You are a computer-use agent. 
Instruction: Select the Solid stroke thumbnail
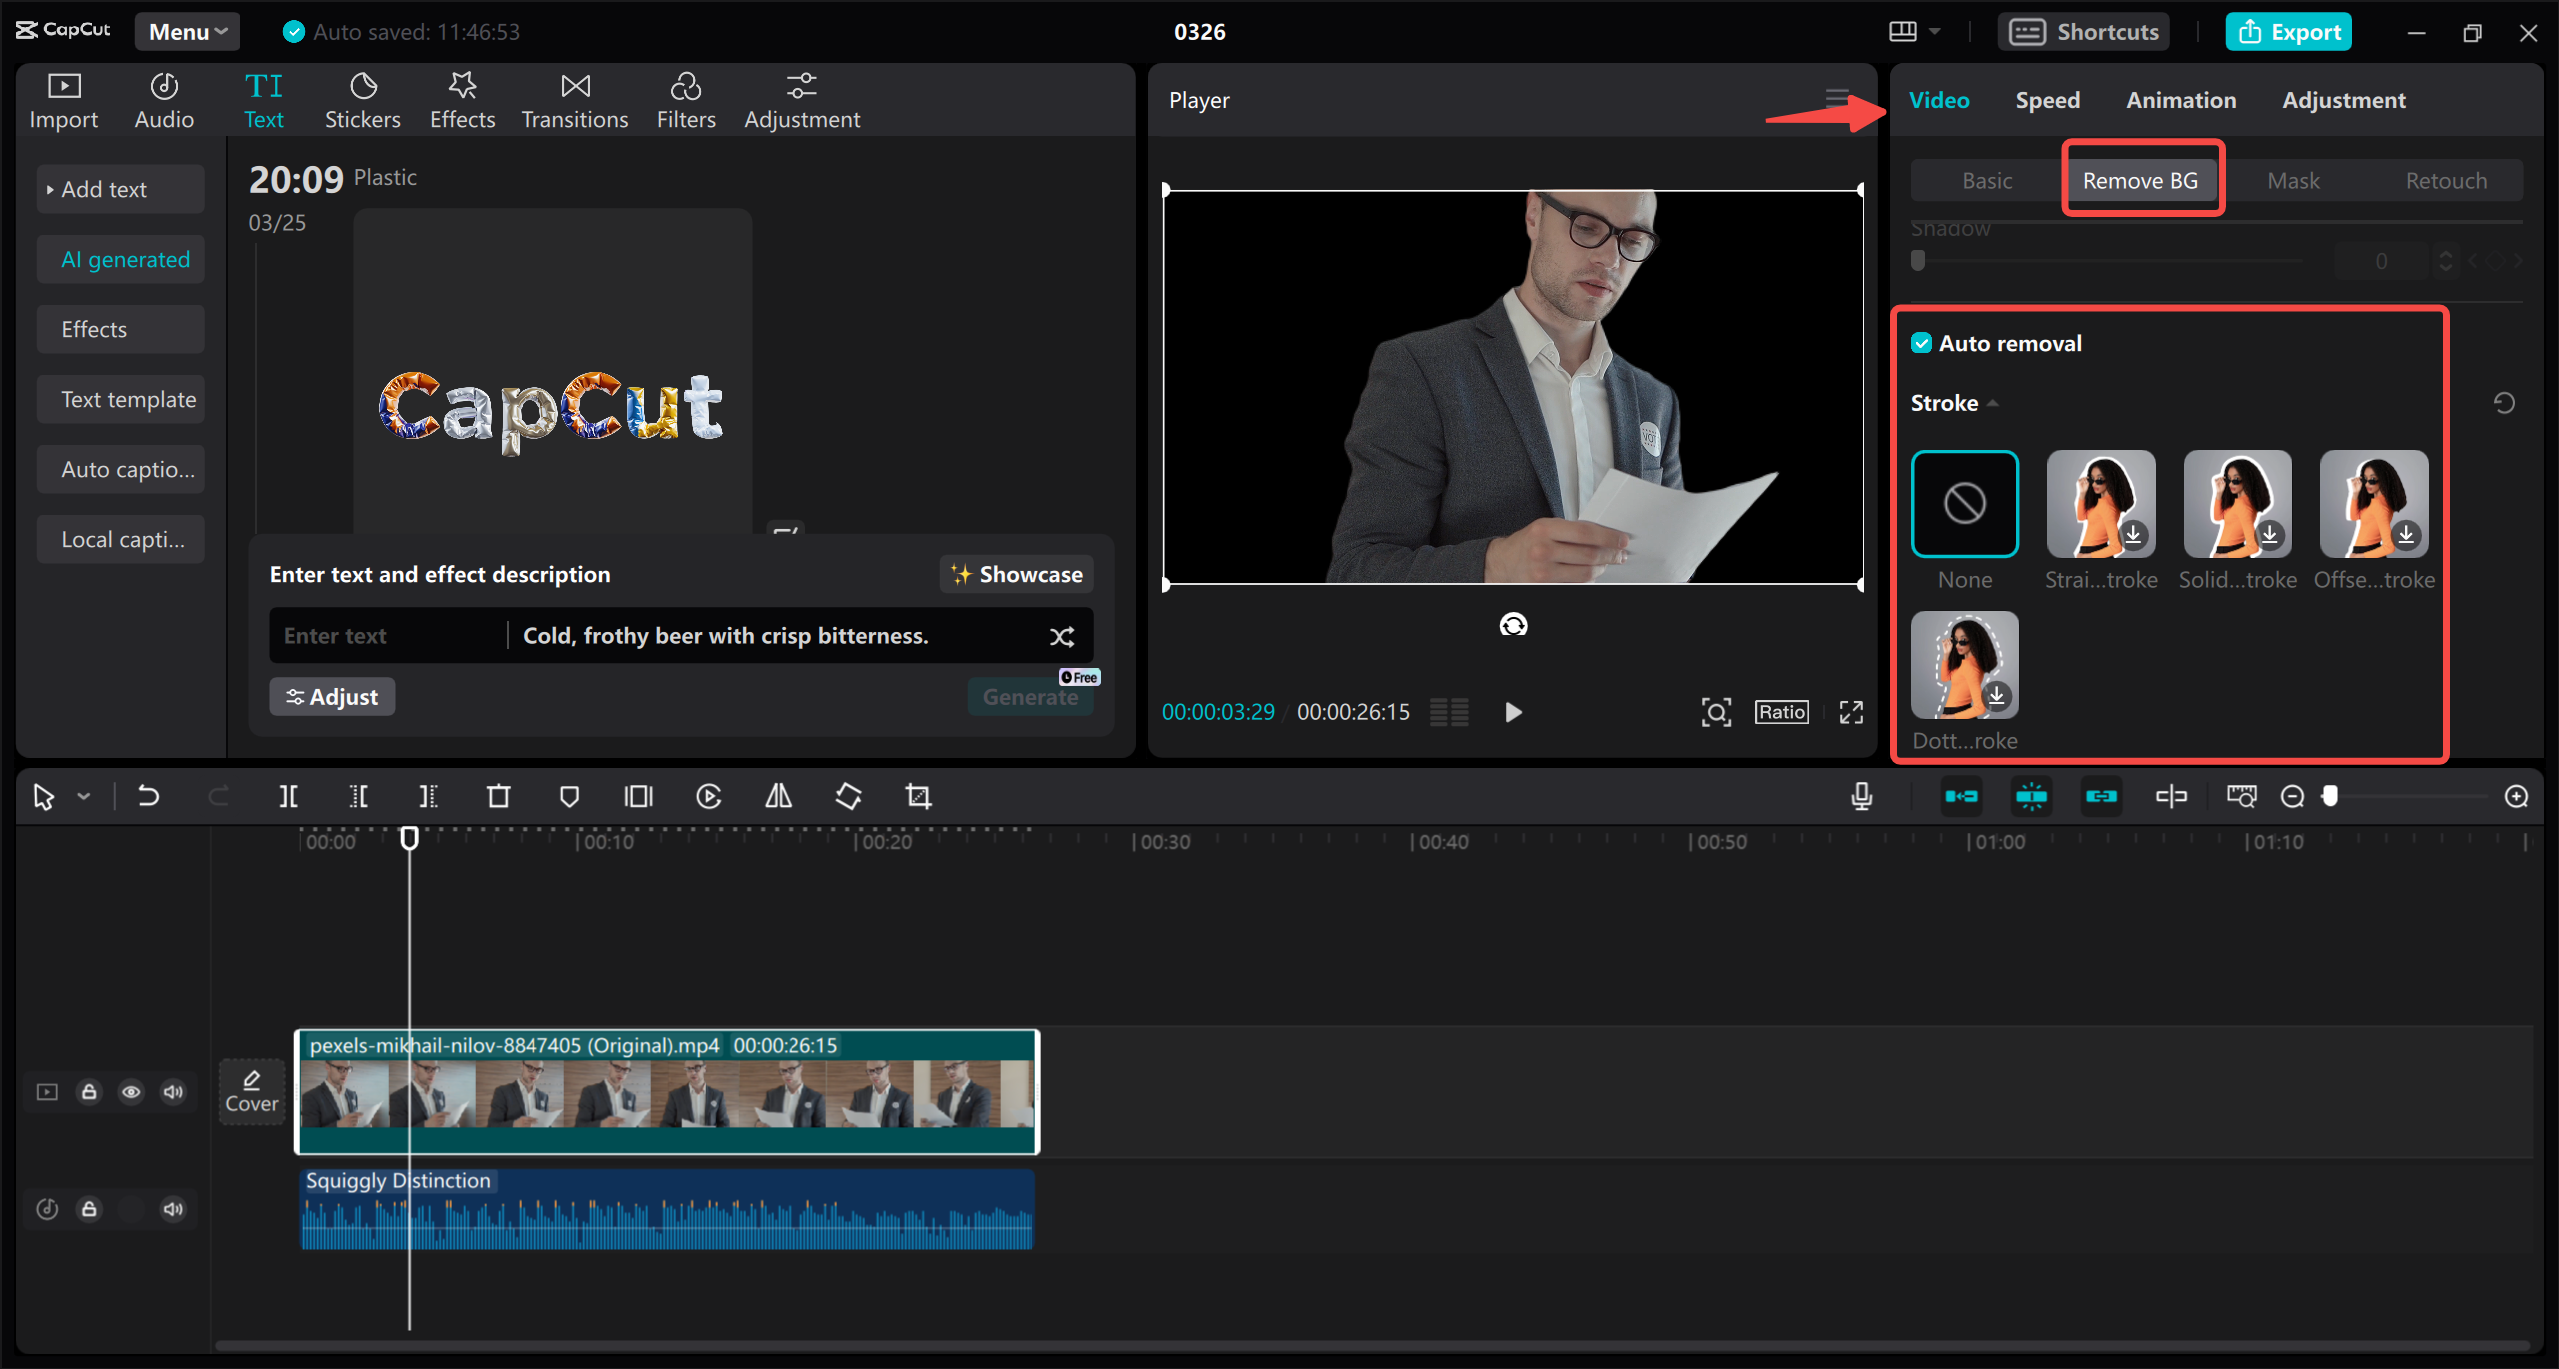pyautogui.click(x=2237, y=504)
